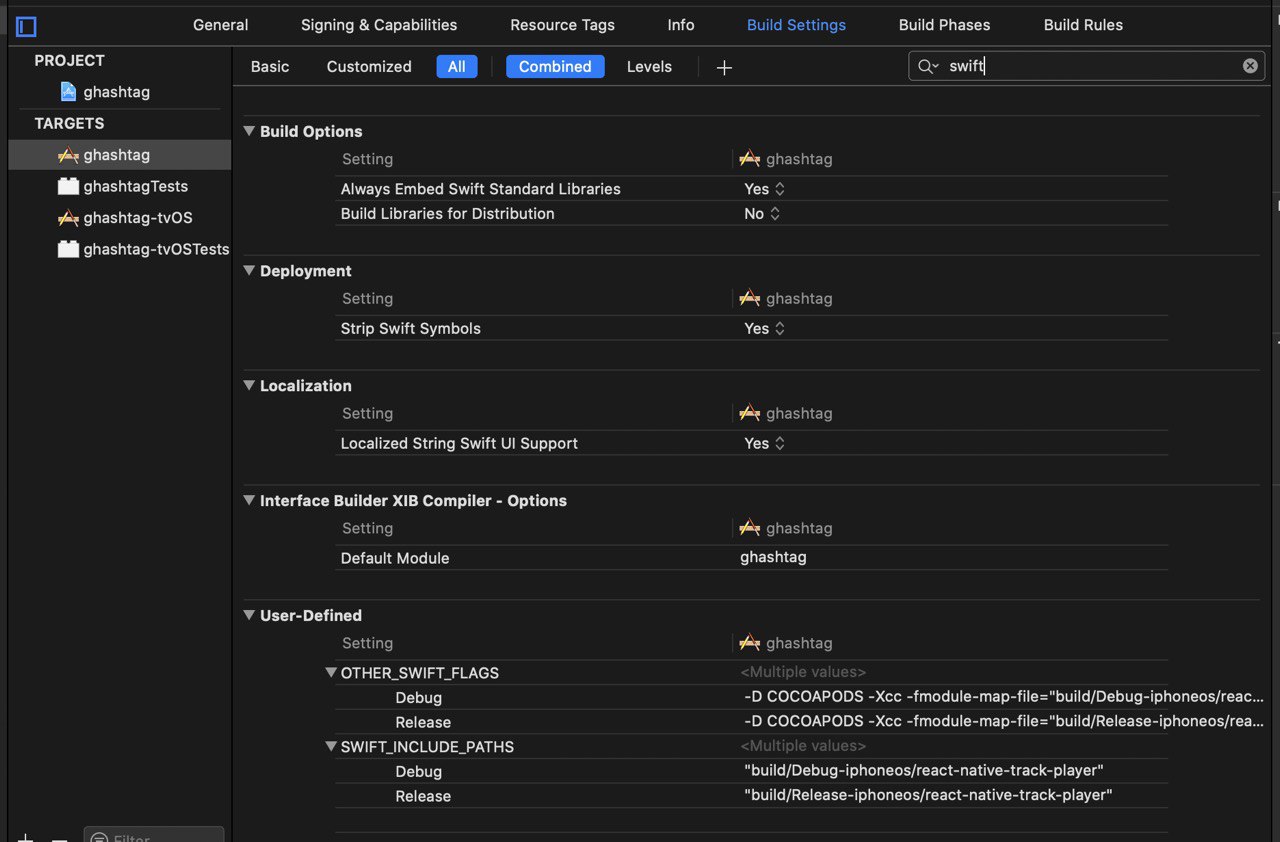Image resolution: width=1280 pixels, height=842 pixels.
Task: Select the ghashtag app target icon
Action: point(68,155)
